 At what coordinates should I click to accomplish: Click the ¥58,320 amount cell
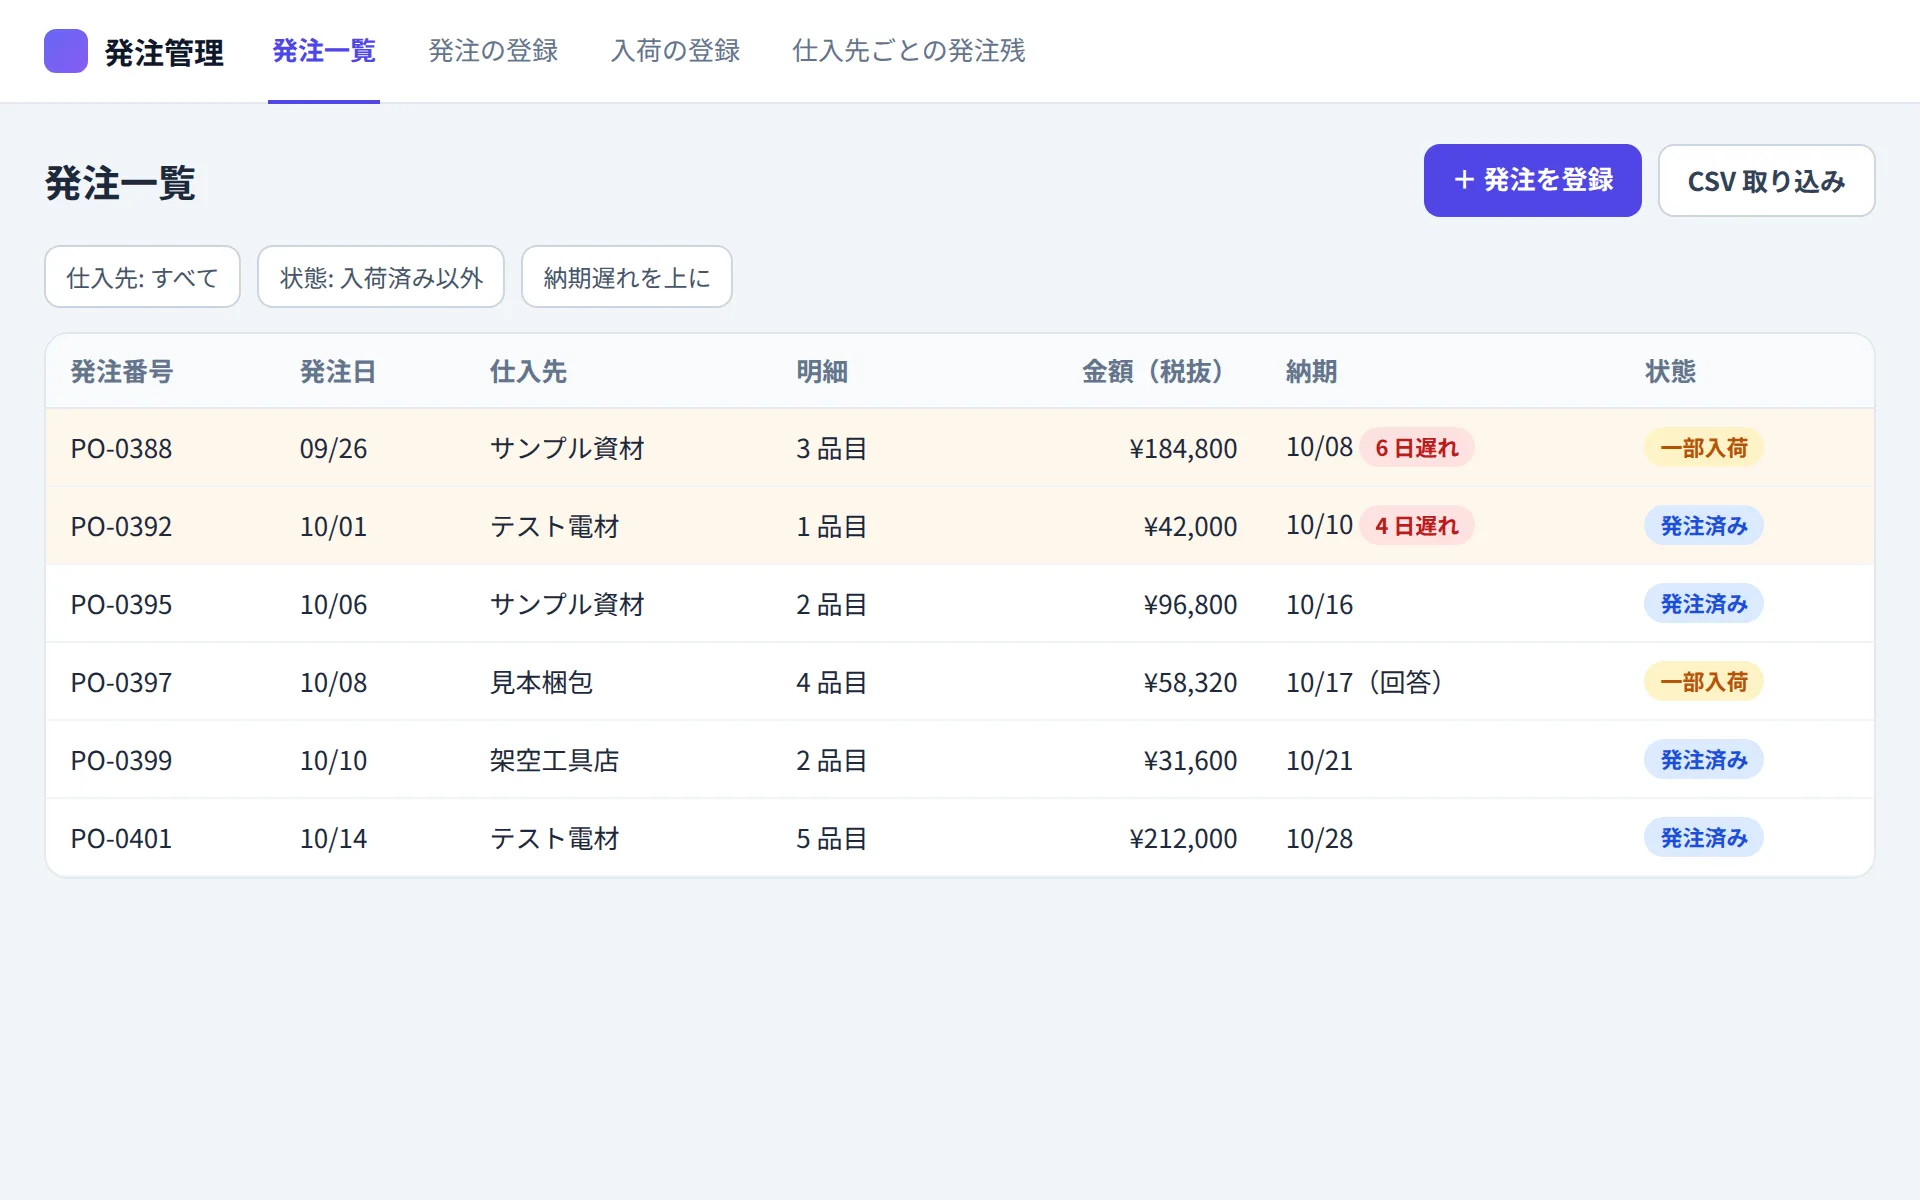[1190, 682]
